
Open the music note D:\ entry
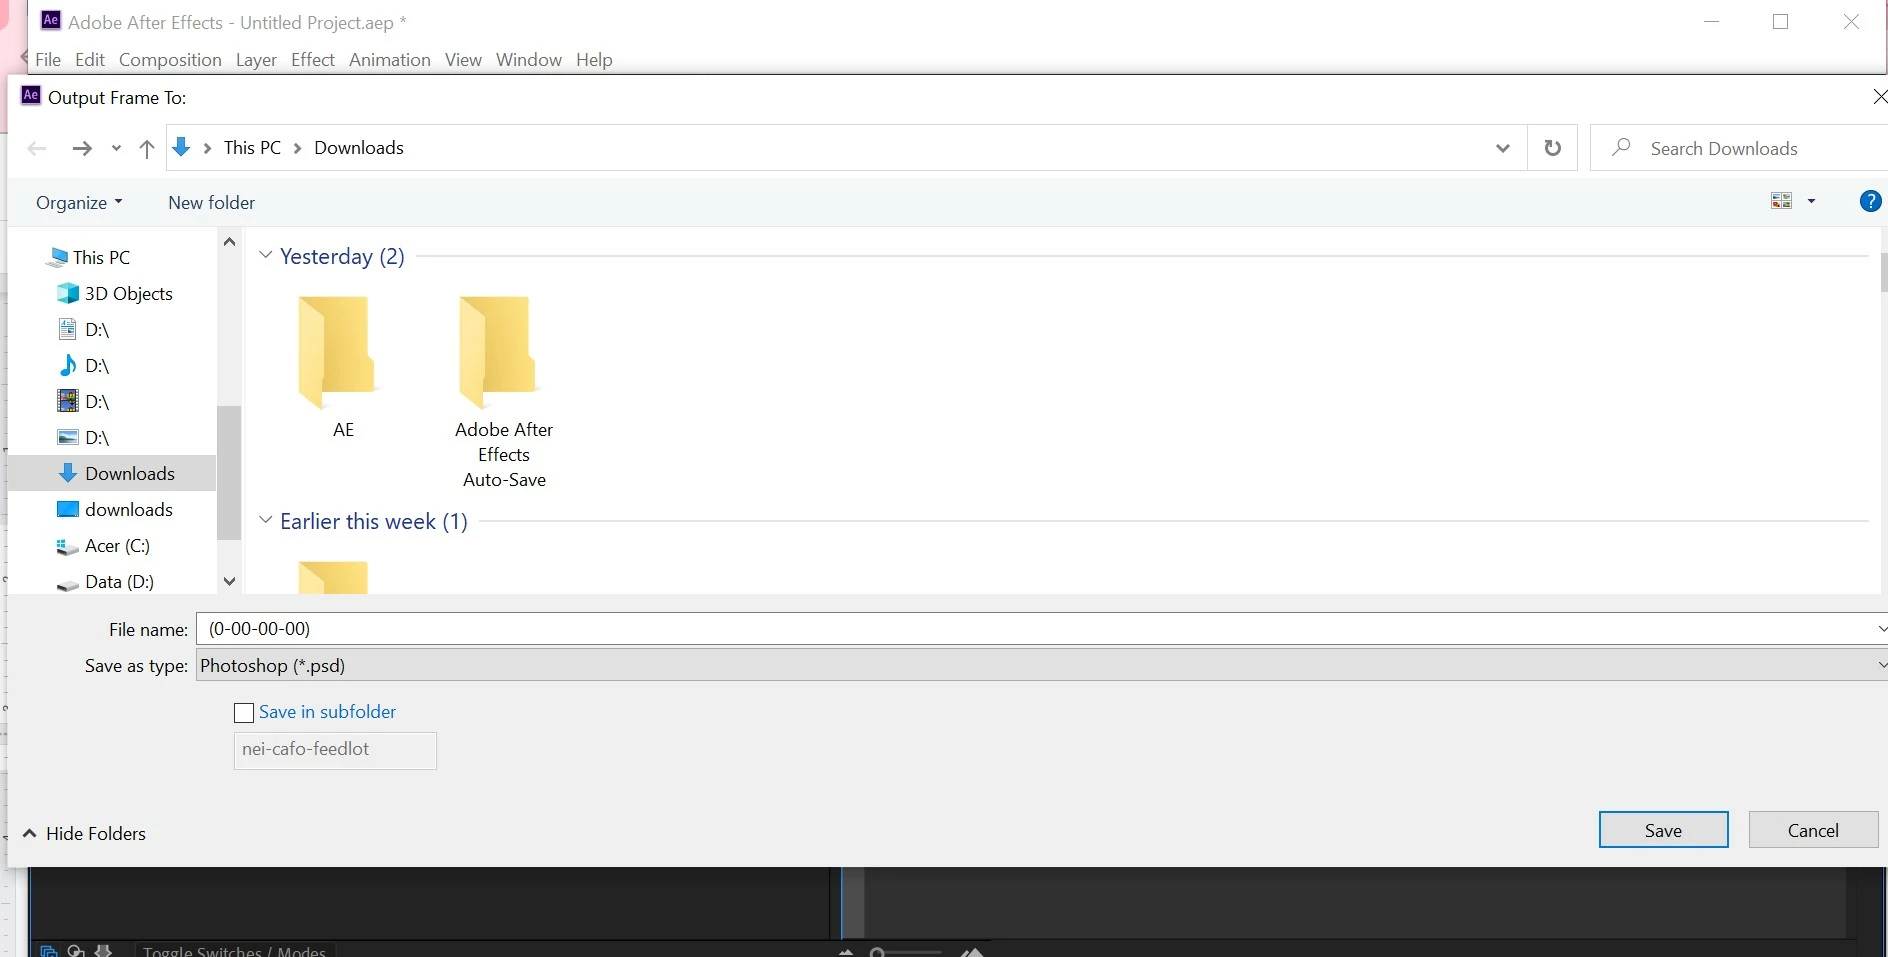[84, 365]
